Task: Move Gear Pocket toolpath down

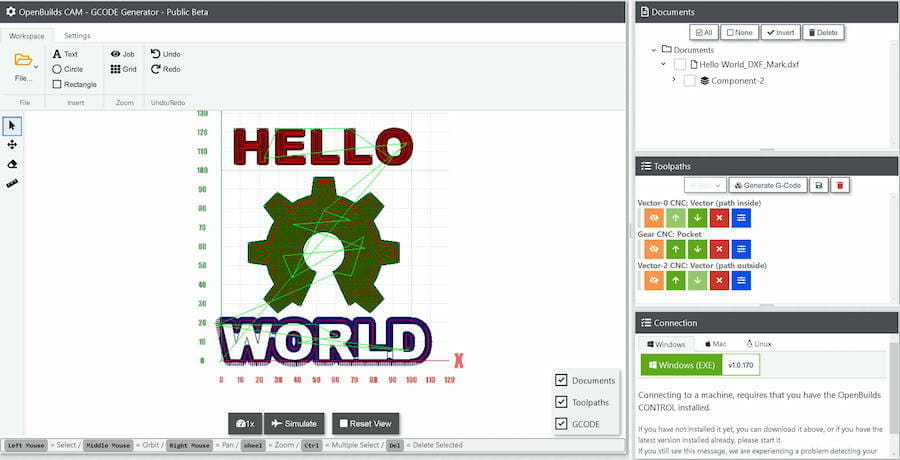Action: [697, 249]
